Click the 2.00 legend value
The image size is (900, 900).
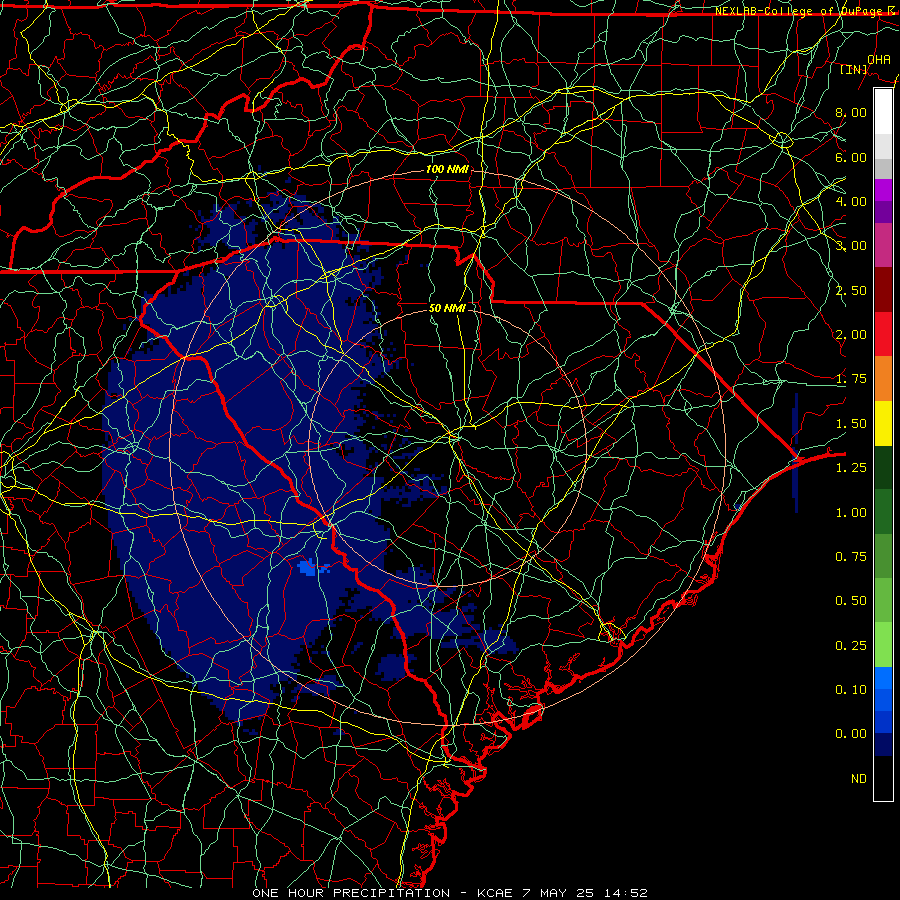[x=851, y=335]
